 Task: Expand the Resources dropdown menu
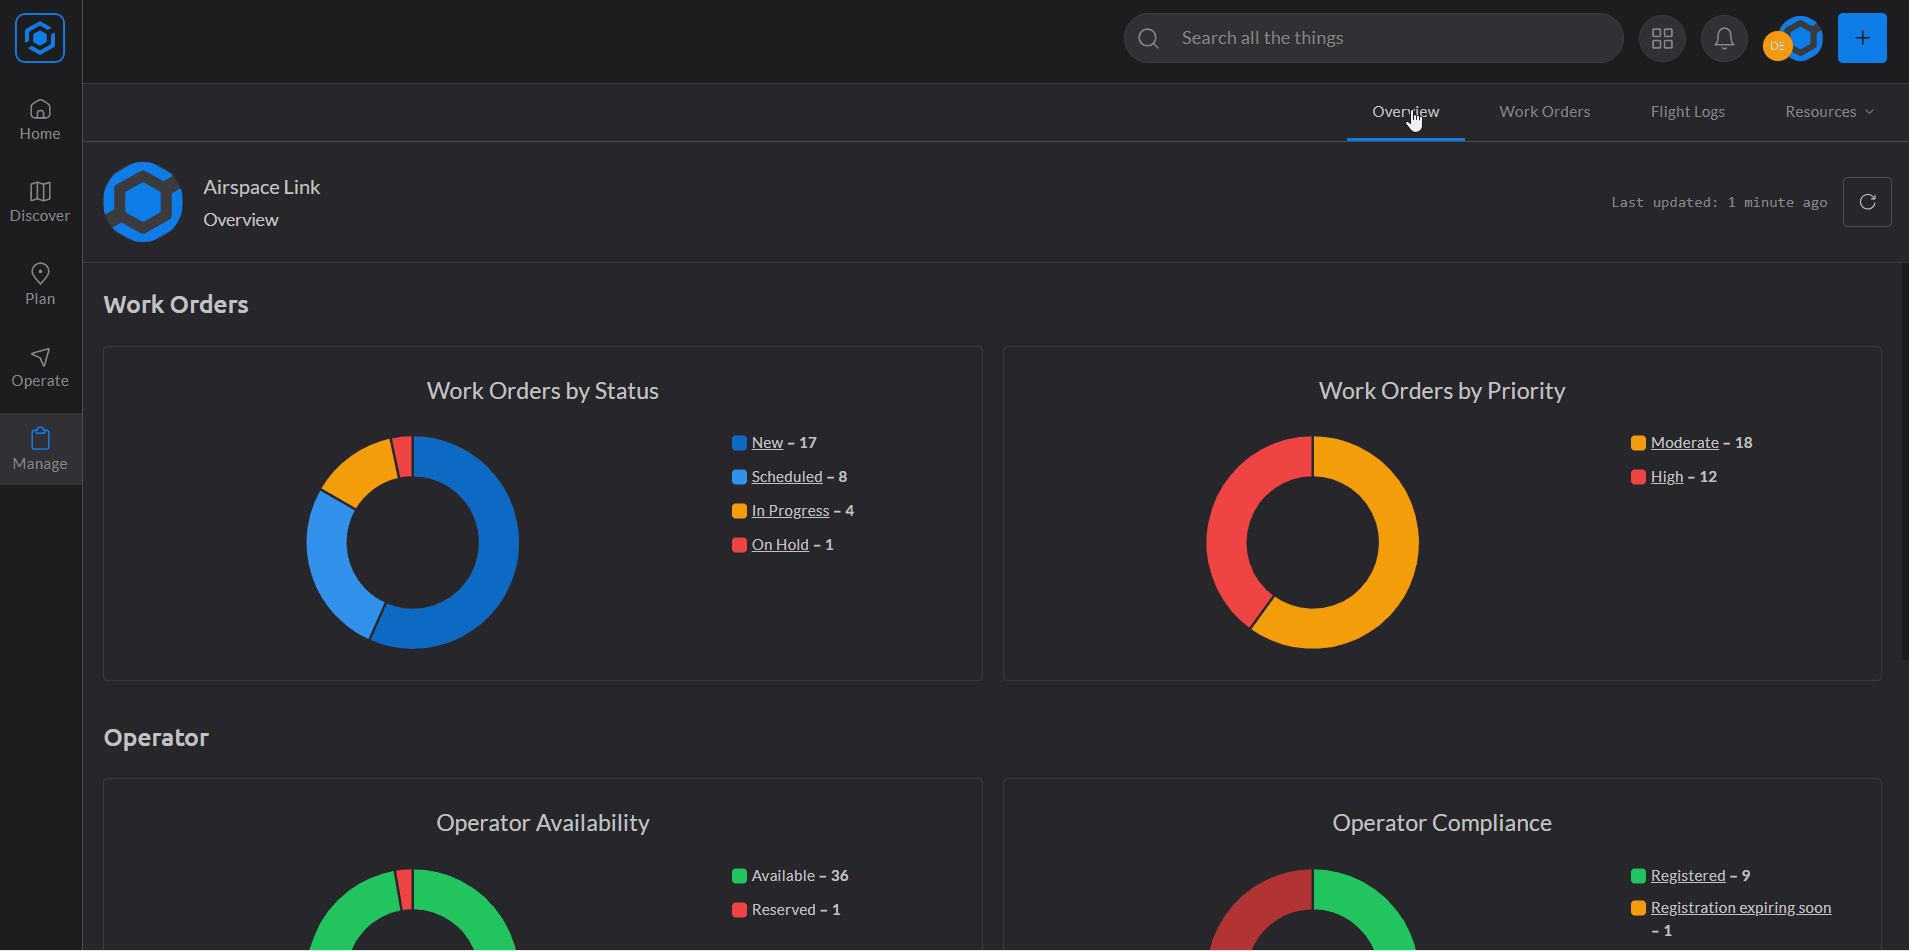tap(1829, 112)
